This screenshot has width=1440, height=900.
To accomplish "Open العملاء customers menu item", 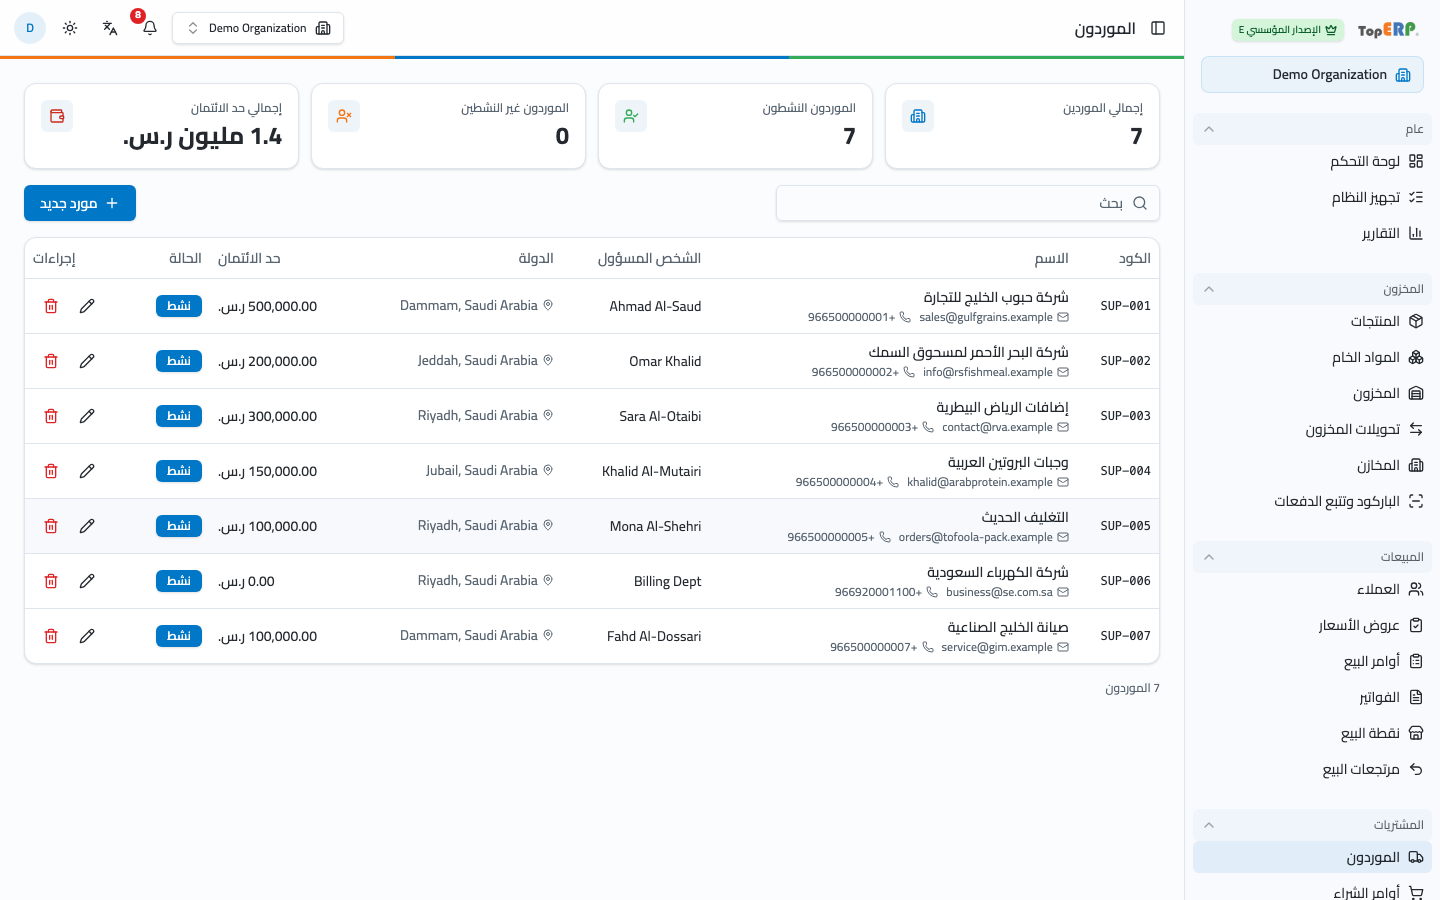I will [1312, 589].
